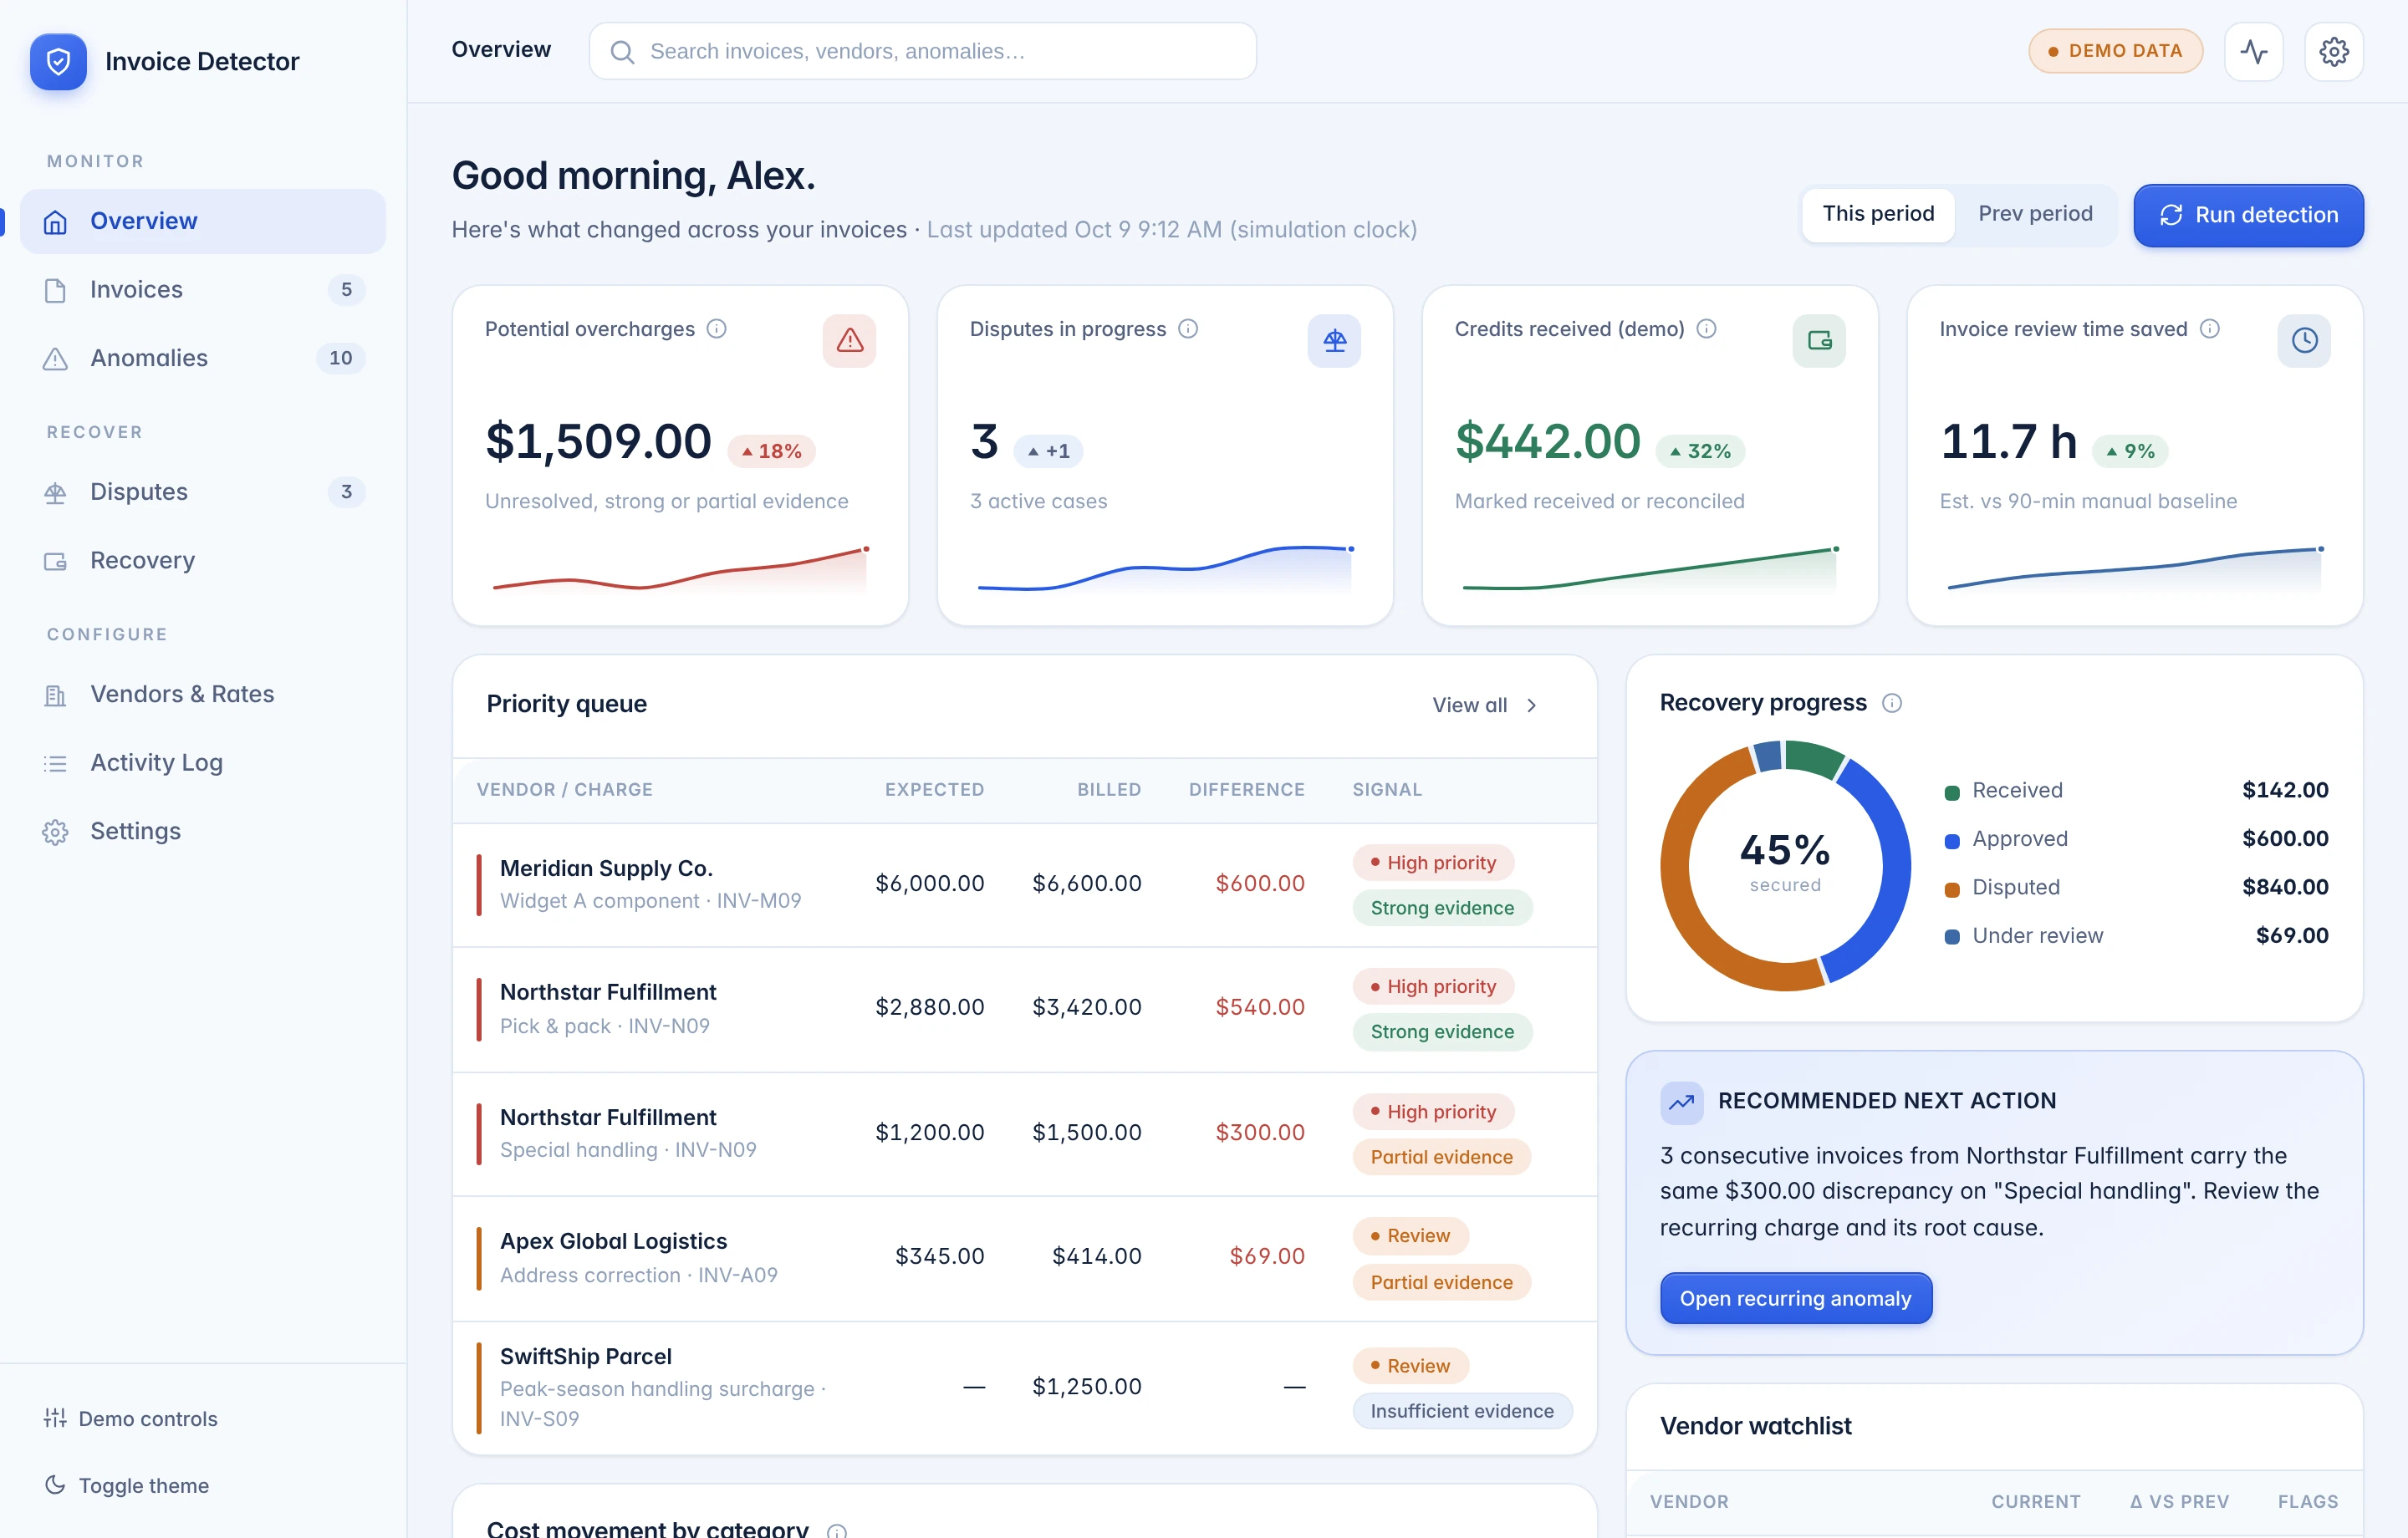Click the Recovery progress donut chart
This screenshot has width=2408, height=1538.
(1785, 866)
